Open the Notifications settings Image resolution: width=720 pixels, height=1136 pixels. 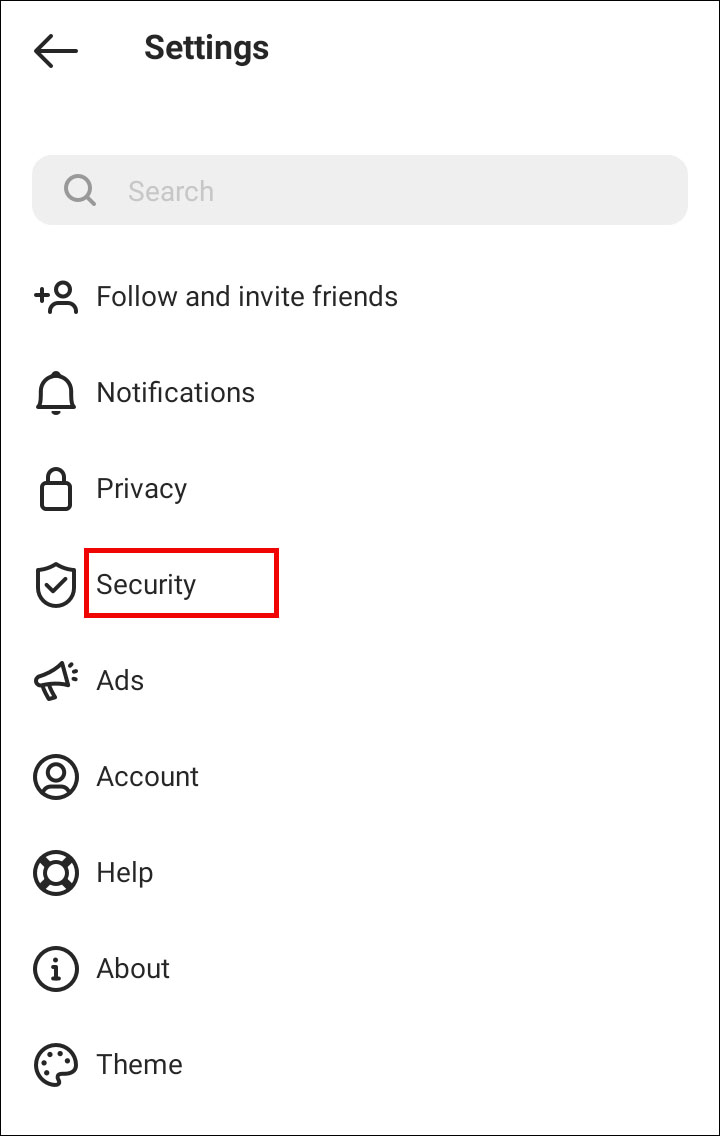pyautogui.click(x=176, y=393)
